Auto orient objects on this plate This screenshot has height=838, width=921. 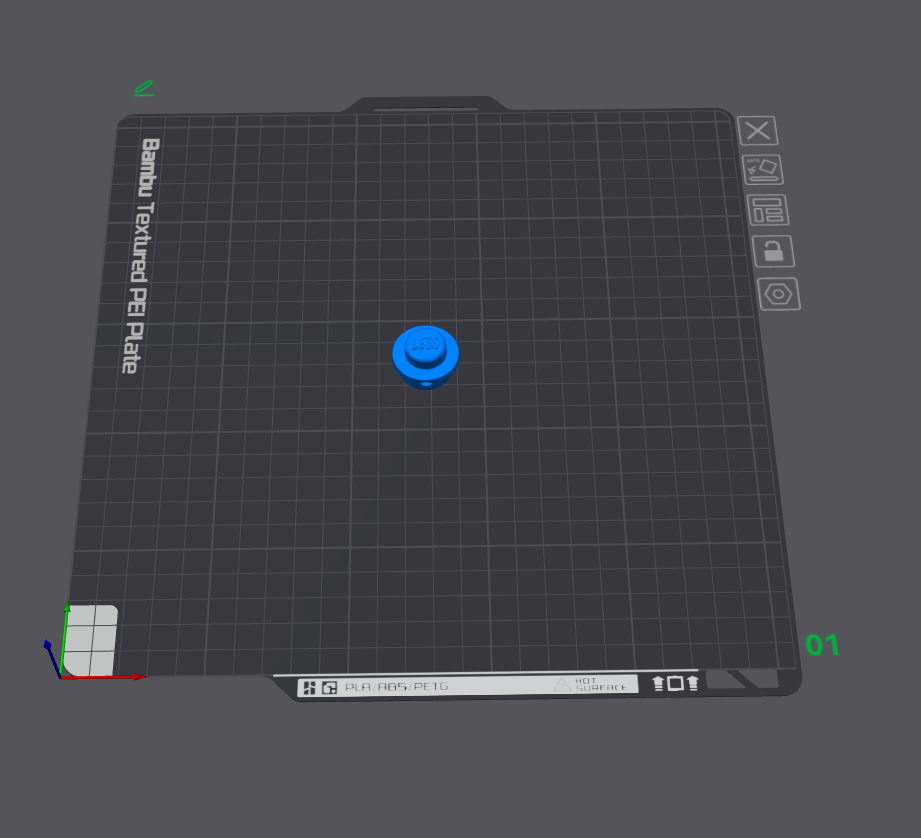coord(762,170)
